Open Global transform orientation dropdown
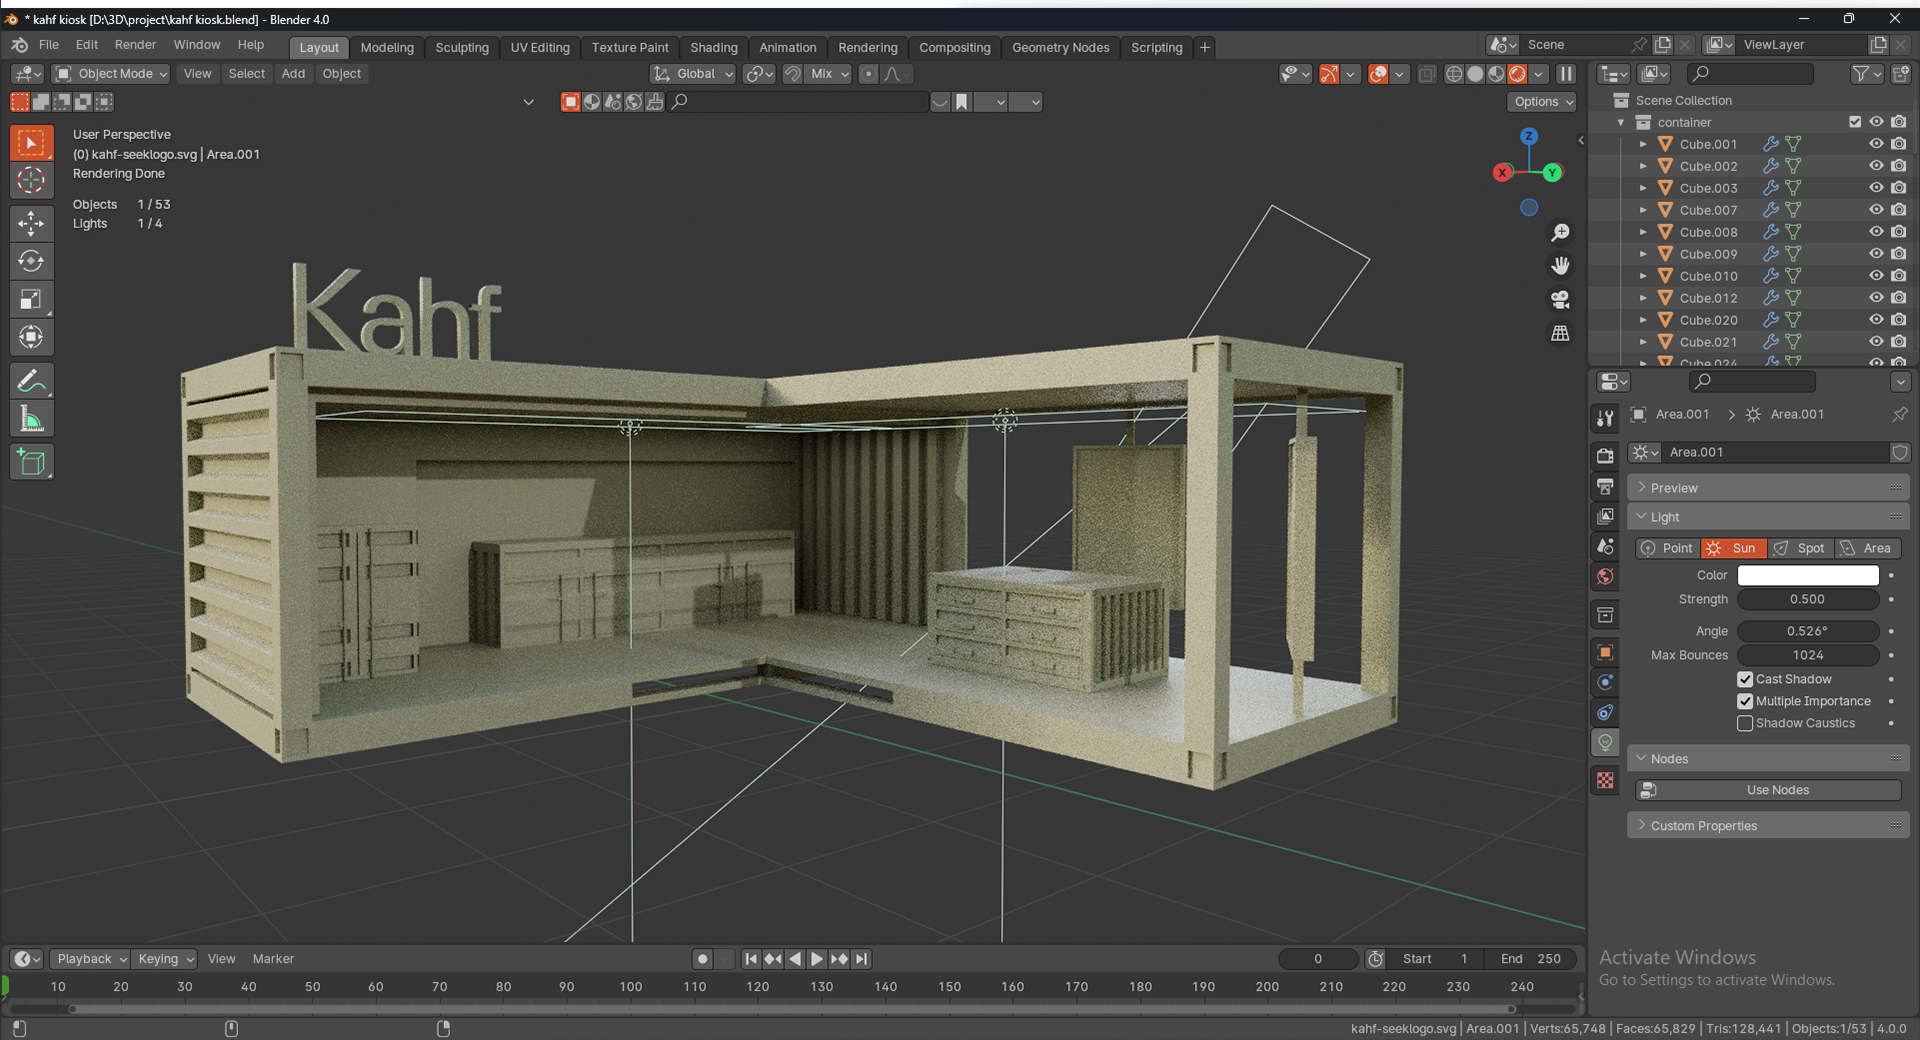 pyautogui.click(x=693, y=74)
